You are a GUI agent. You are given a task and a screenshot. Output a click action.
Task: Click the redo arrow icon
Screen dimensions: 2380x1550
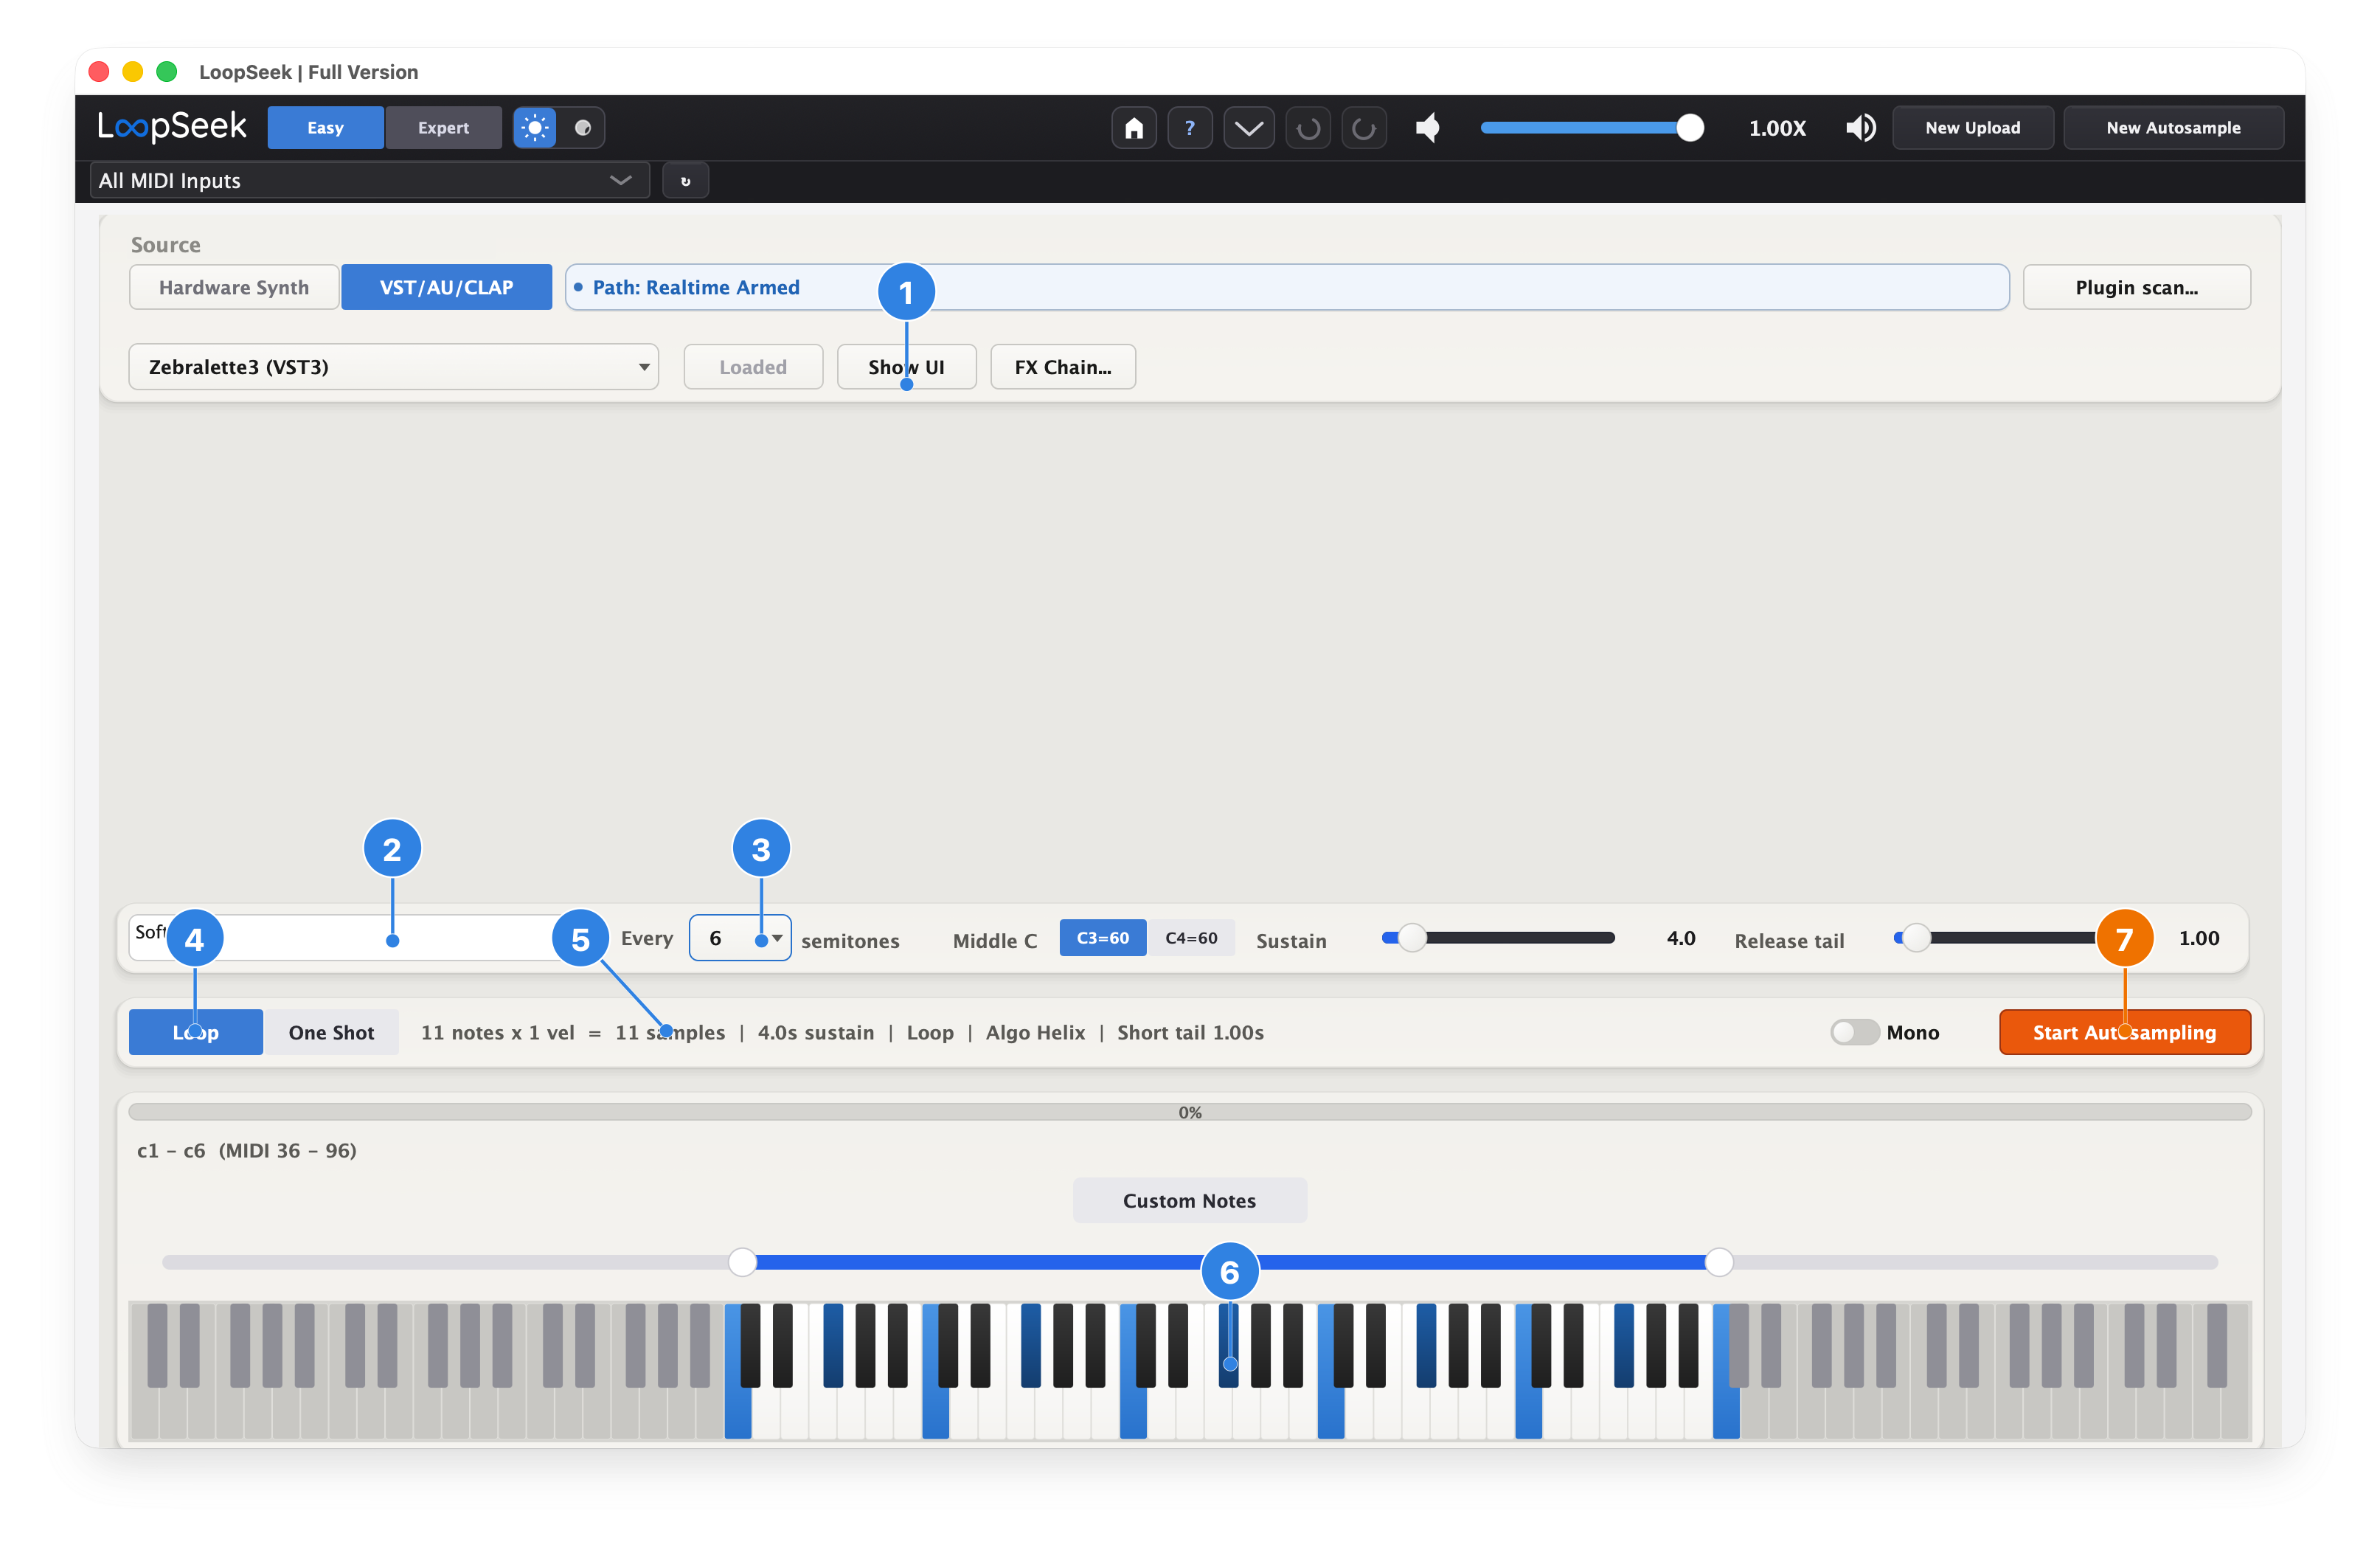click(1364, 128)
